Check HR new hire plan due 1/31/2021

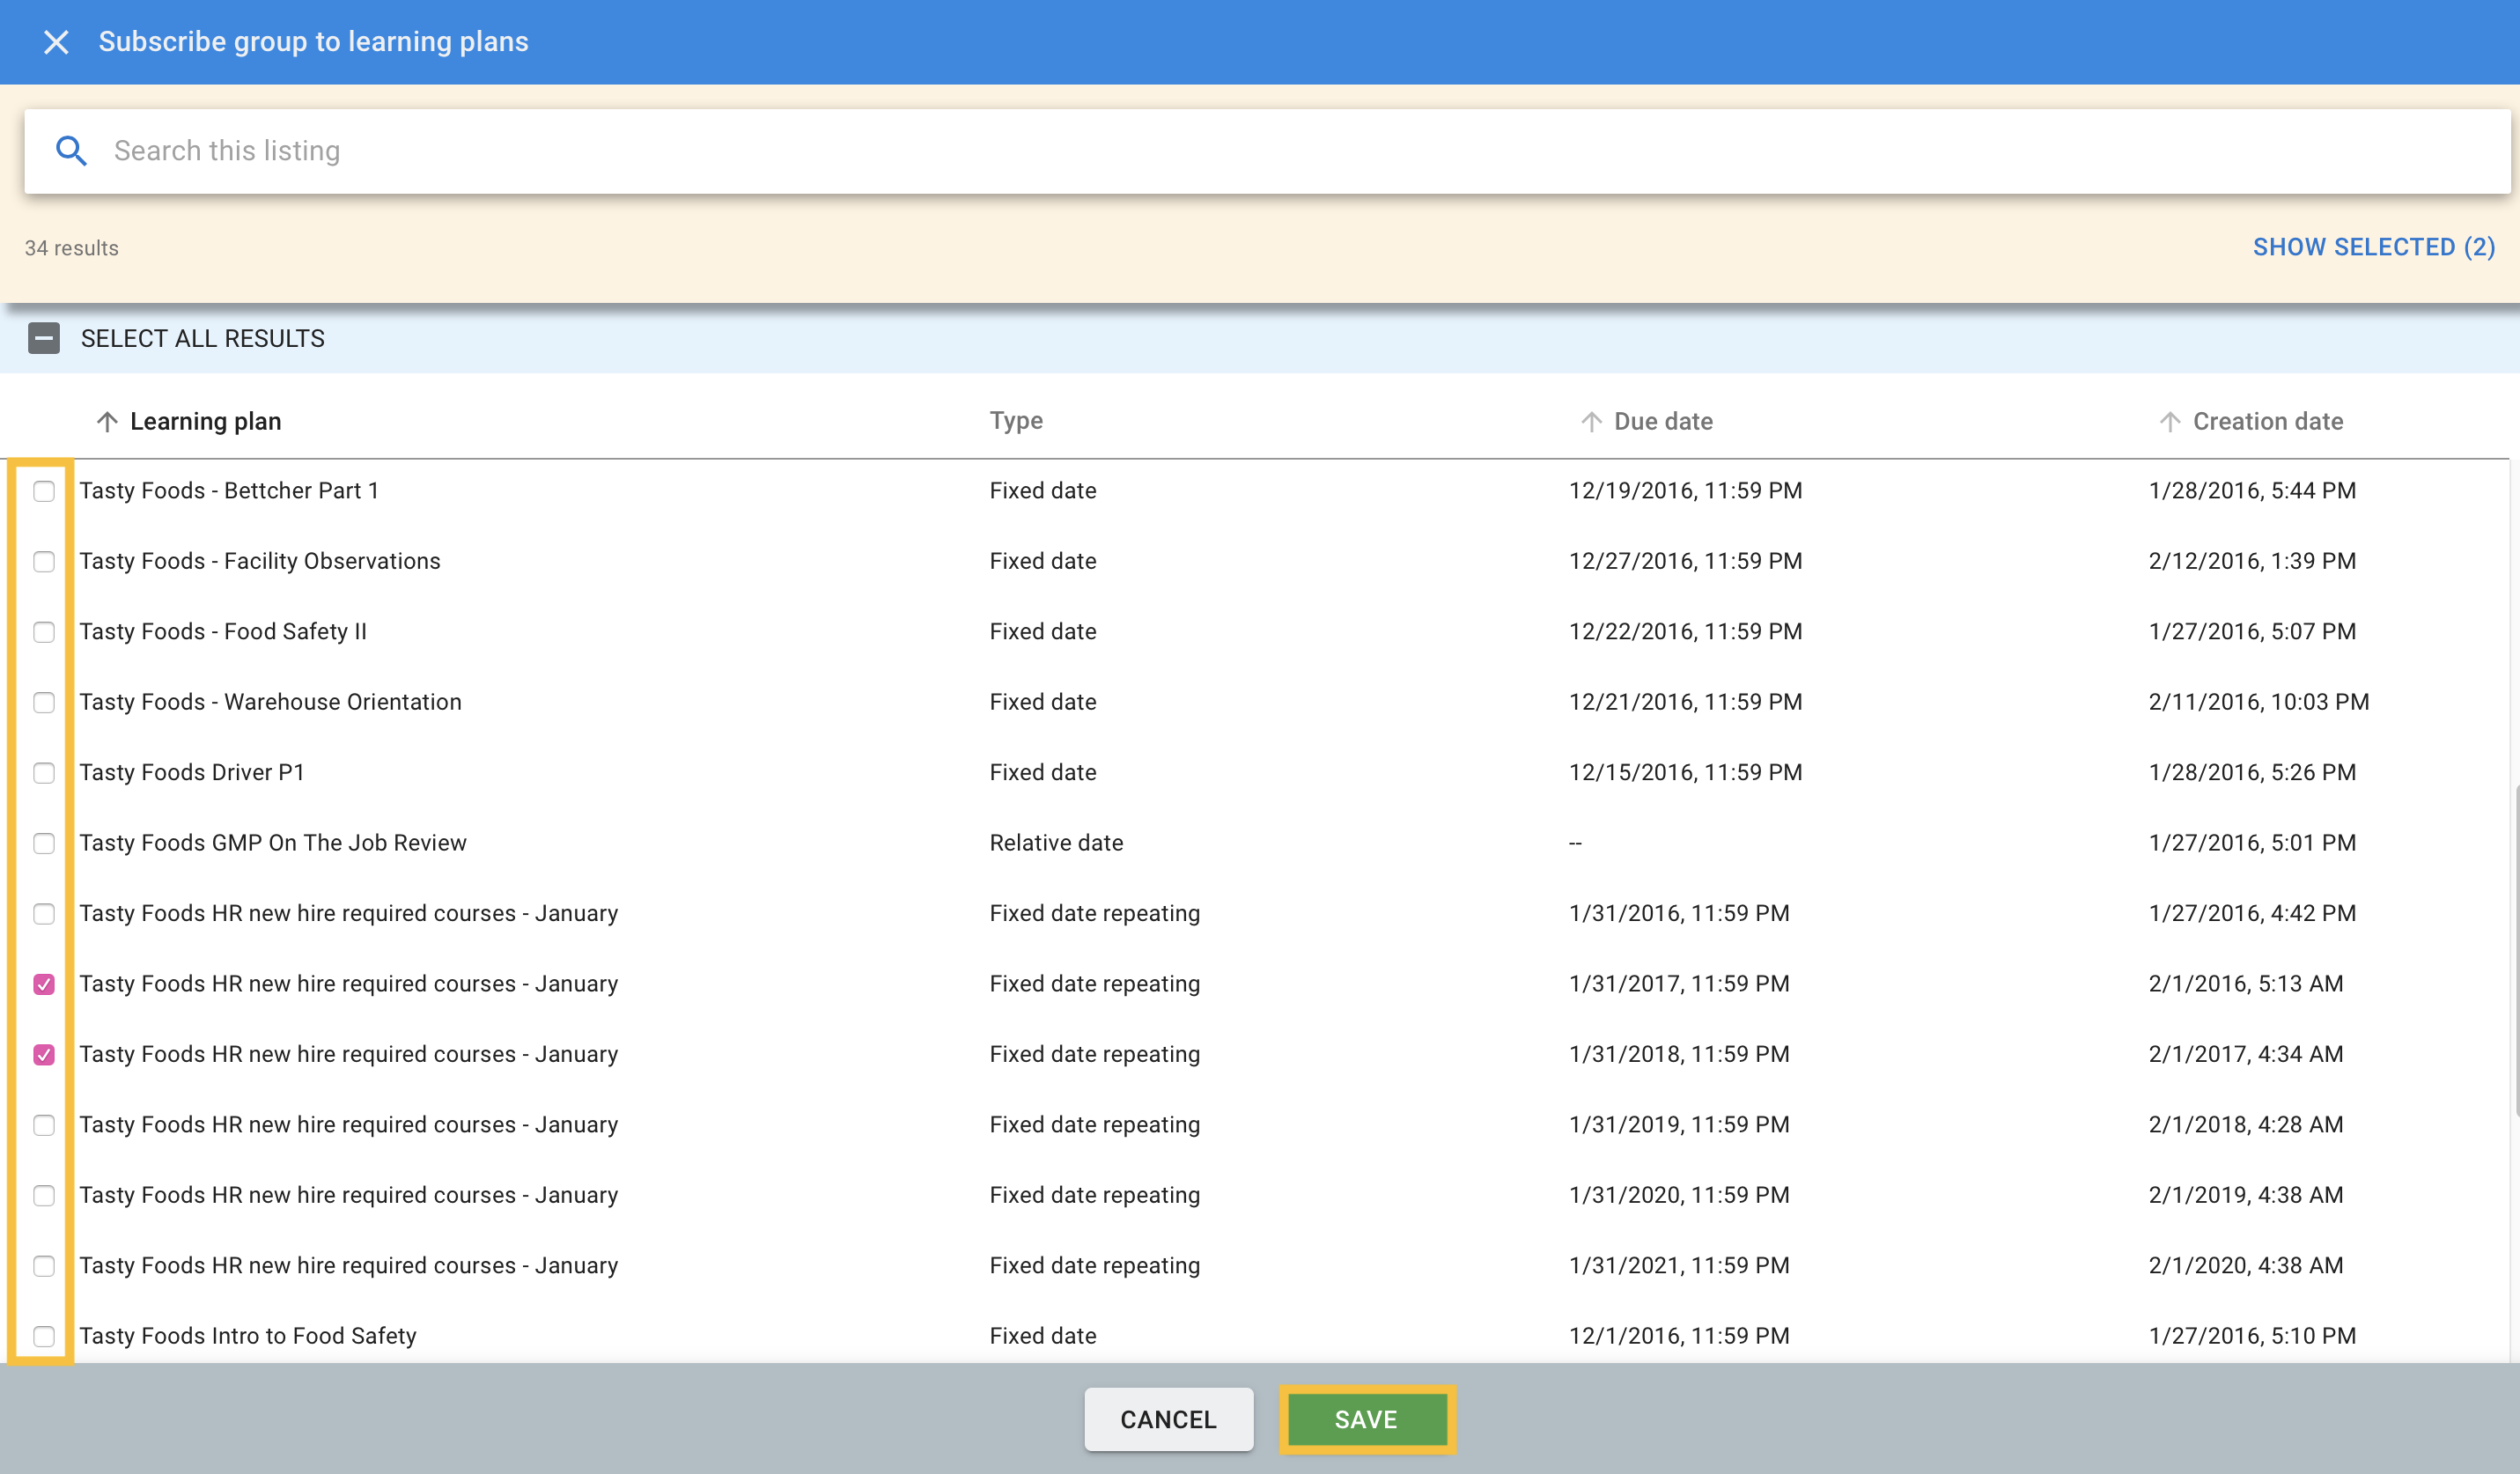(x=44, y=1266)
